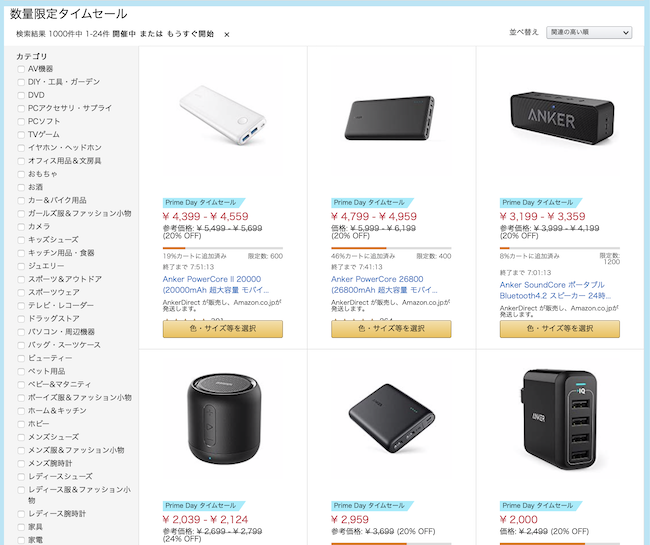Check the メンズ腕時計 category checkbox
Screen dimensions: 650x545
point(21,464)
